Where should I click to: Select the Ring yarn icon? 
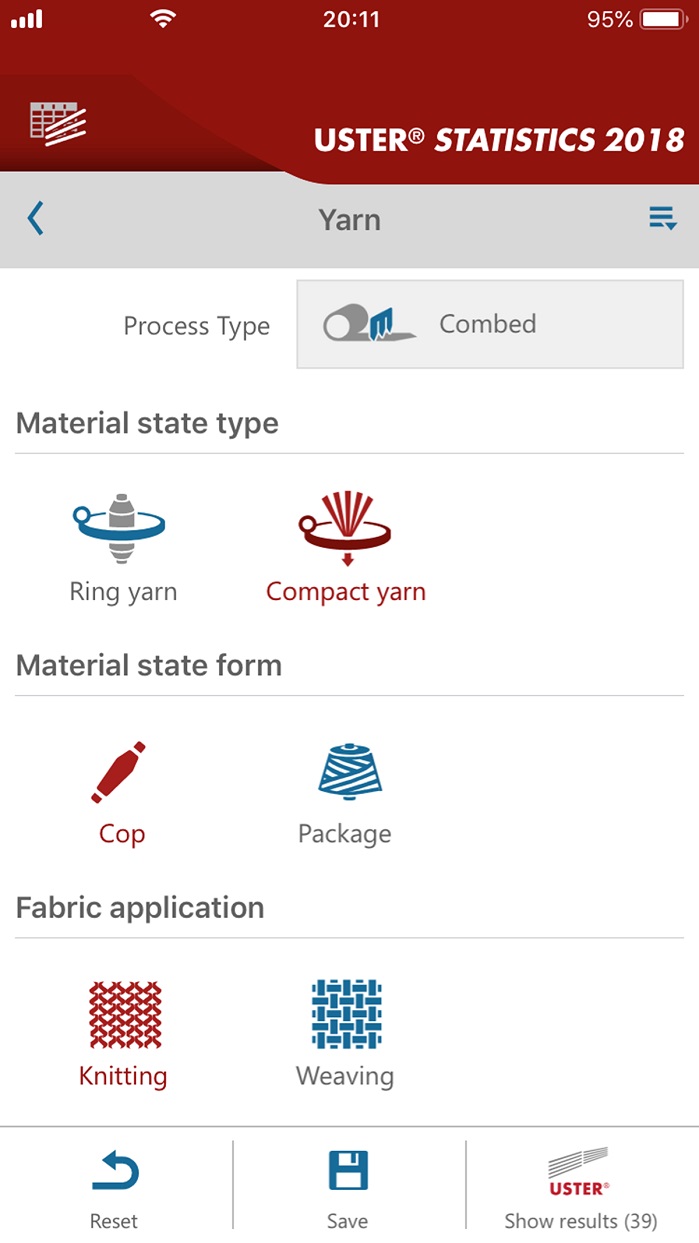(120, 528)
